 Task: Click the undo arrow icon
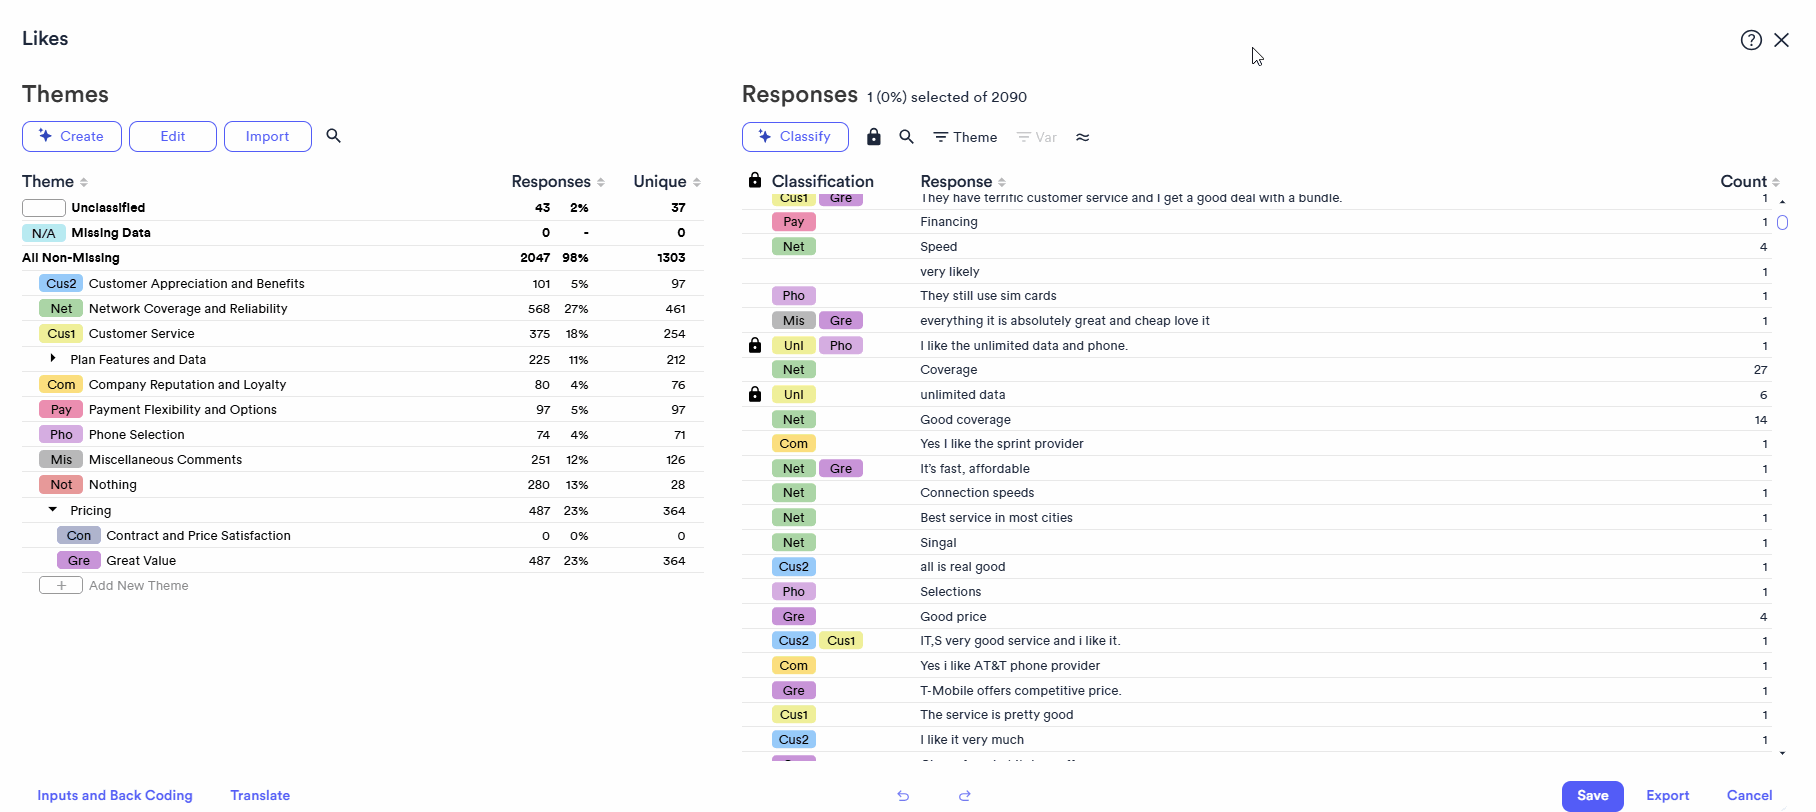coord(903,796)
